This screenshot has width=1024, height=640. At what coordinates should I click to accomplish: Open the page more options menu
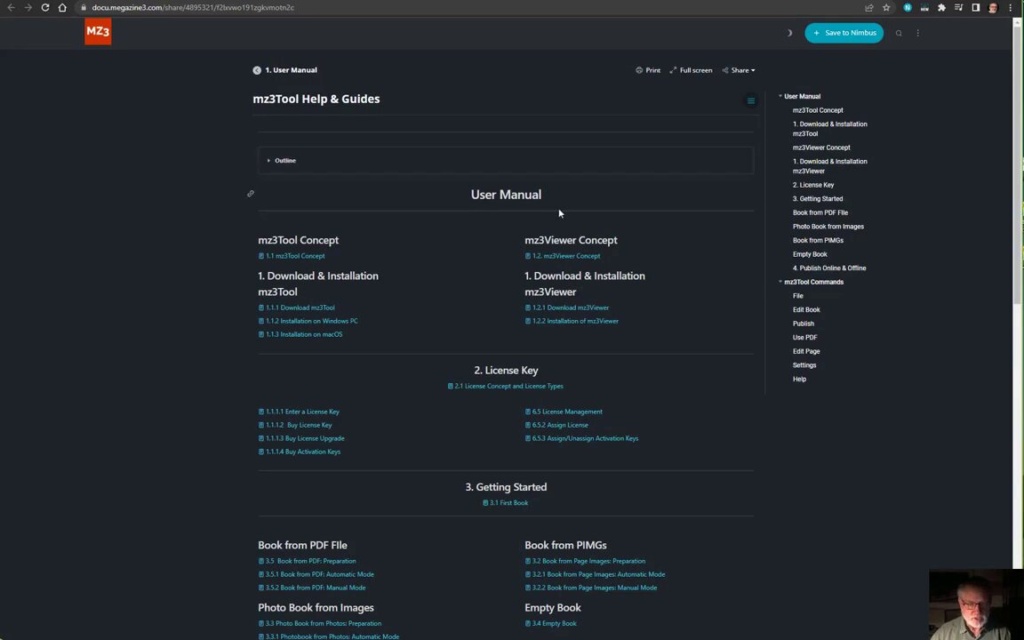pyautogui.click(x=918, y=33)
